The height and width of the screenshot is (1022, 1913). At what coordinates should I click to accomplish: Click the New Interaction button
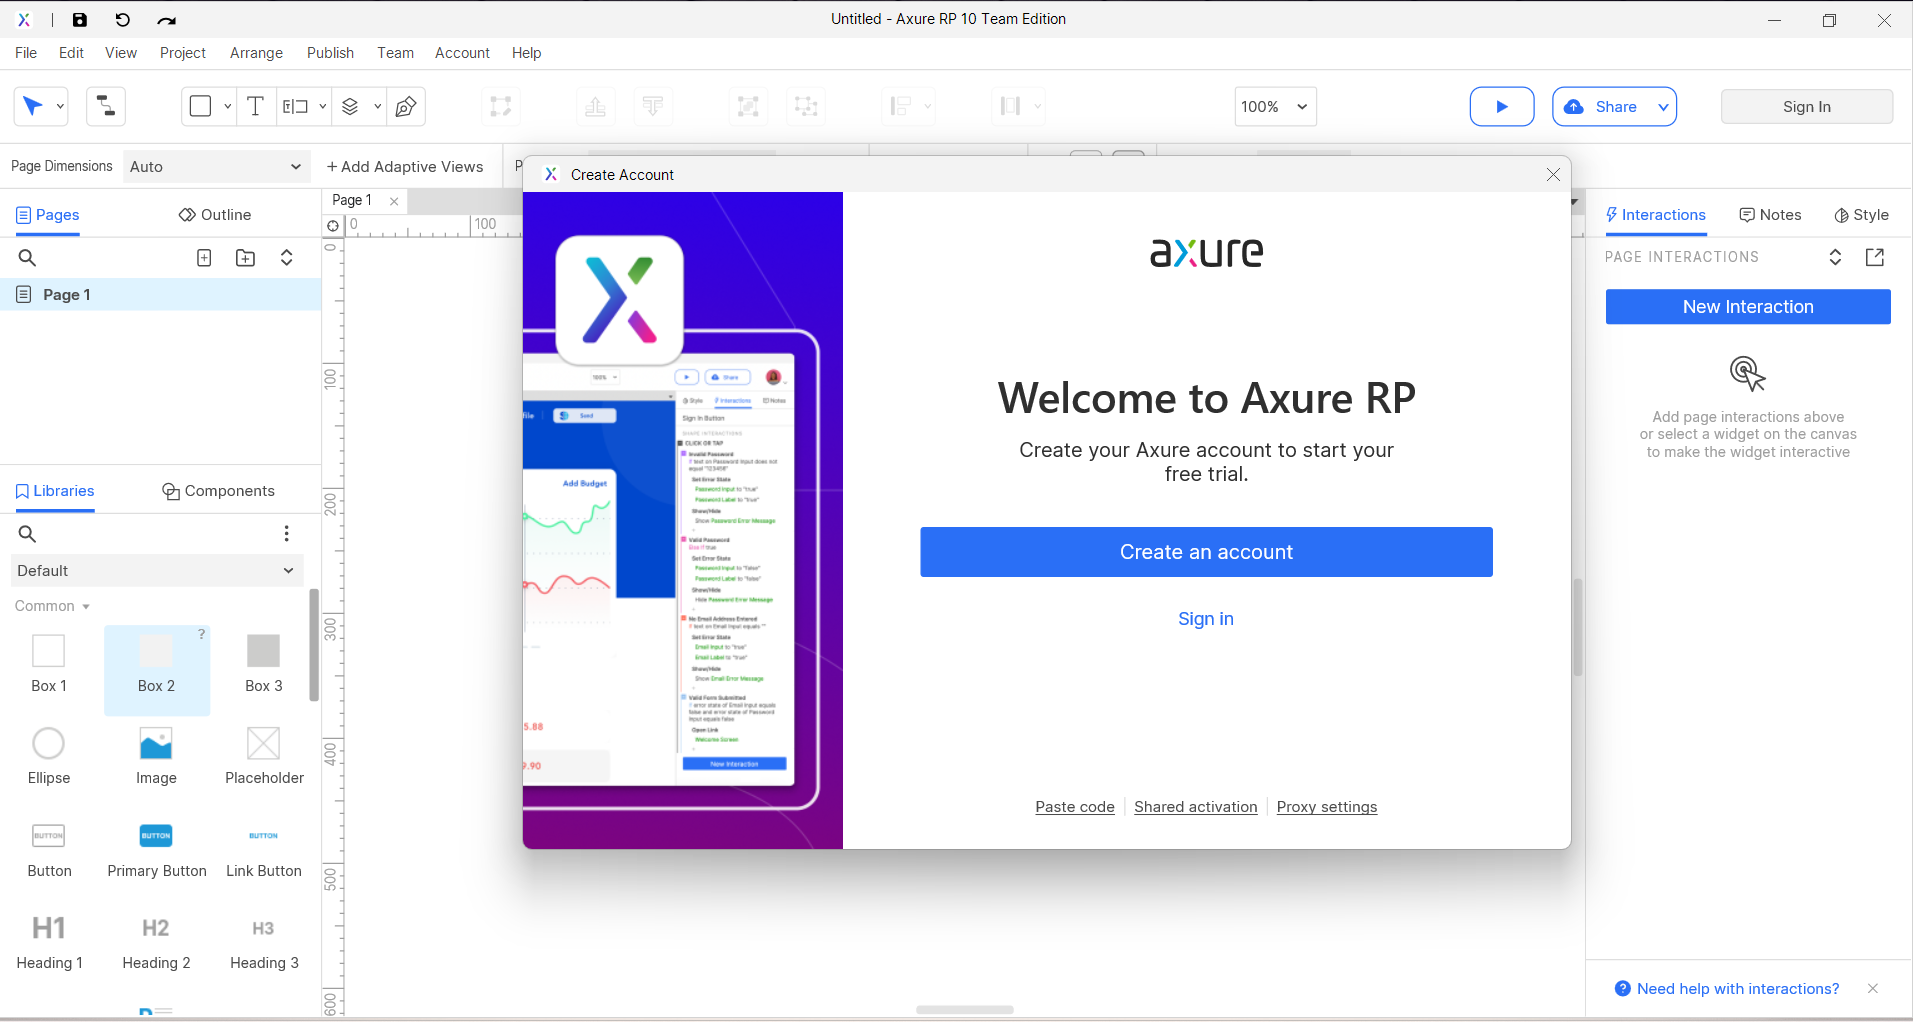pyautogui.click(x=1748, y=307)
